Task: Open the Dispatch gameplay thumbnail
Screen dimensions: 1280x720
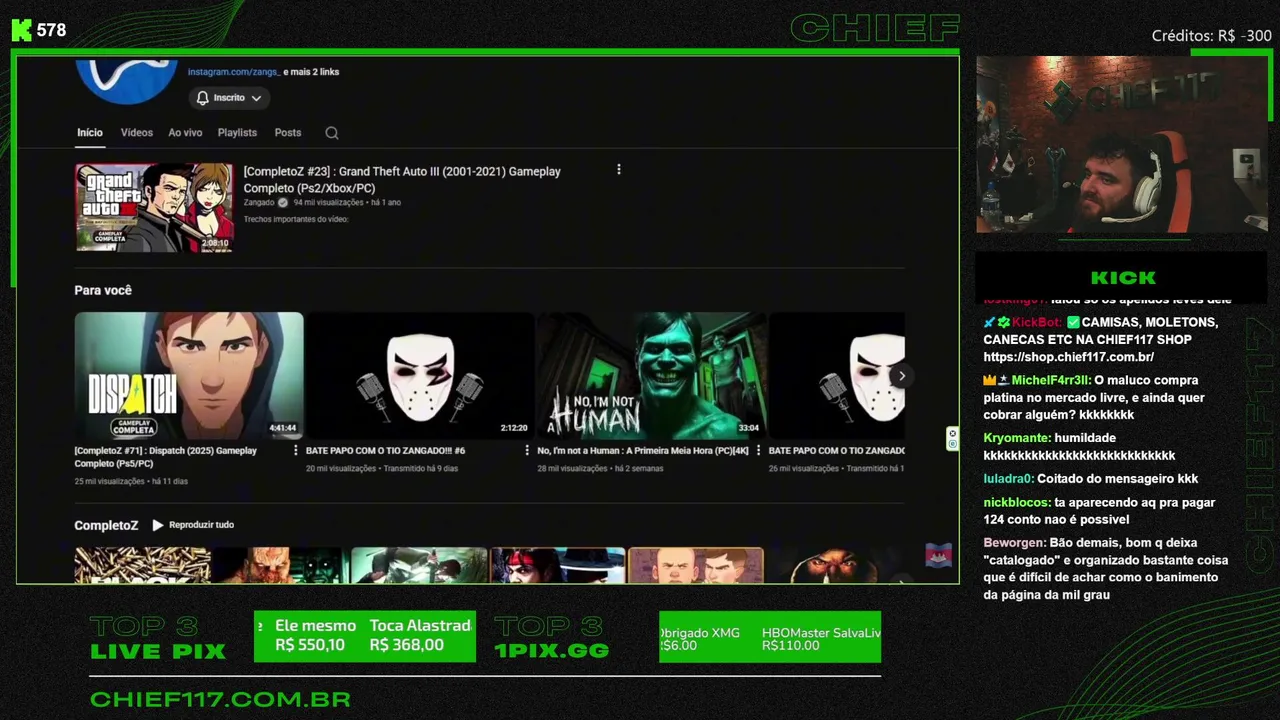Action: [x=189, y=376]
